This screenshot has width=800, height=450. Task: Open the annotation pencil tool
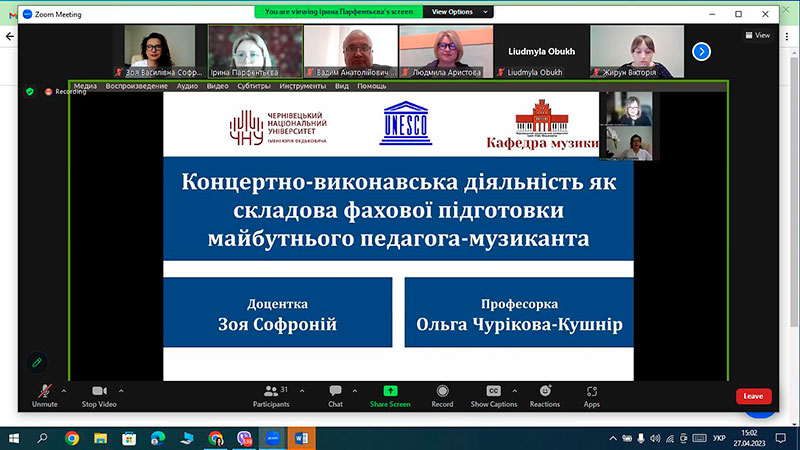click(x=37, y=362)
